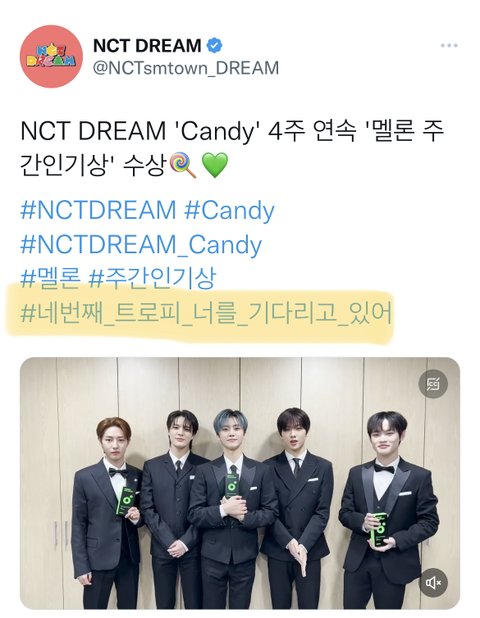Image resolution: width=480 pixels, height=618 pixels.
Task: Unmute the video with the speaker icon
Action: 433,582
